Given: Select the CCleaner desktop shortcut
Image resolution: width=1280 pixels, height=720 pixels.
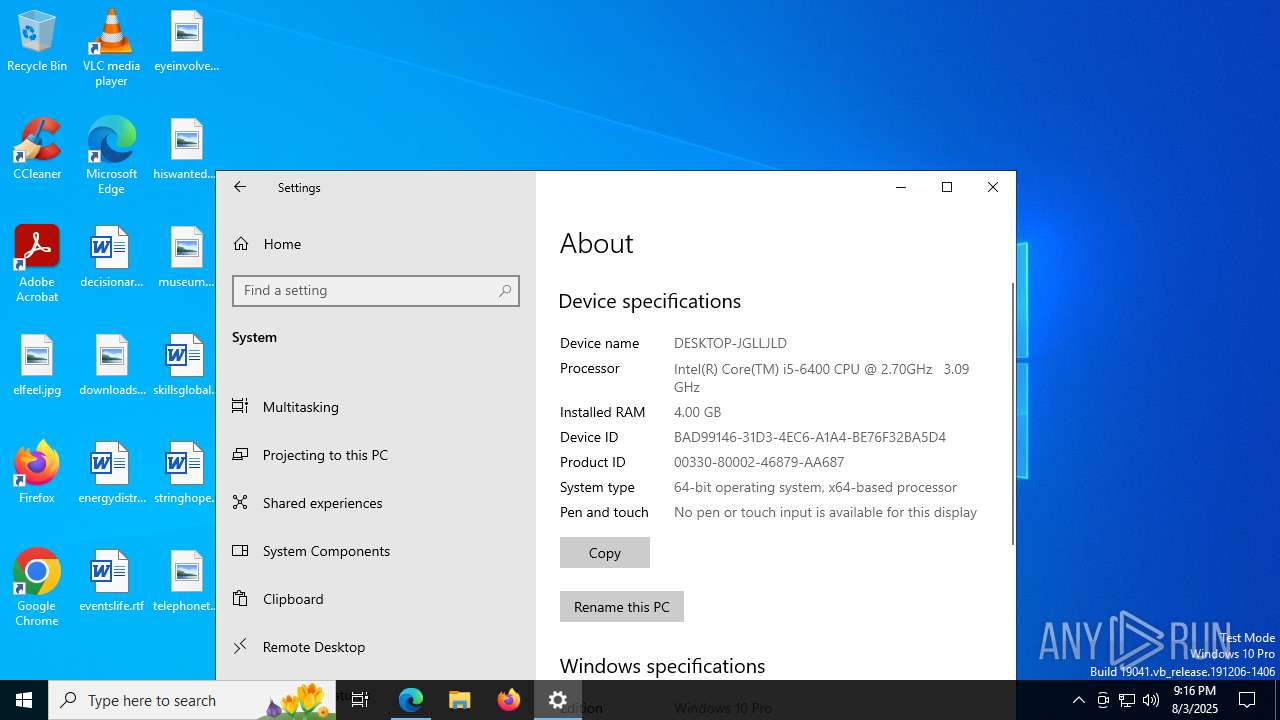Looking at the screenshot, I should click(37, 149).
